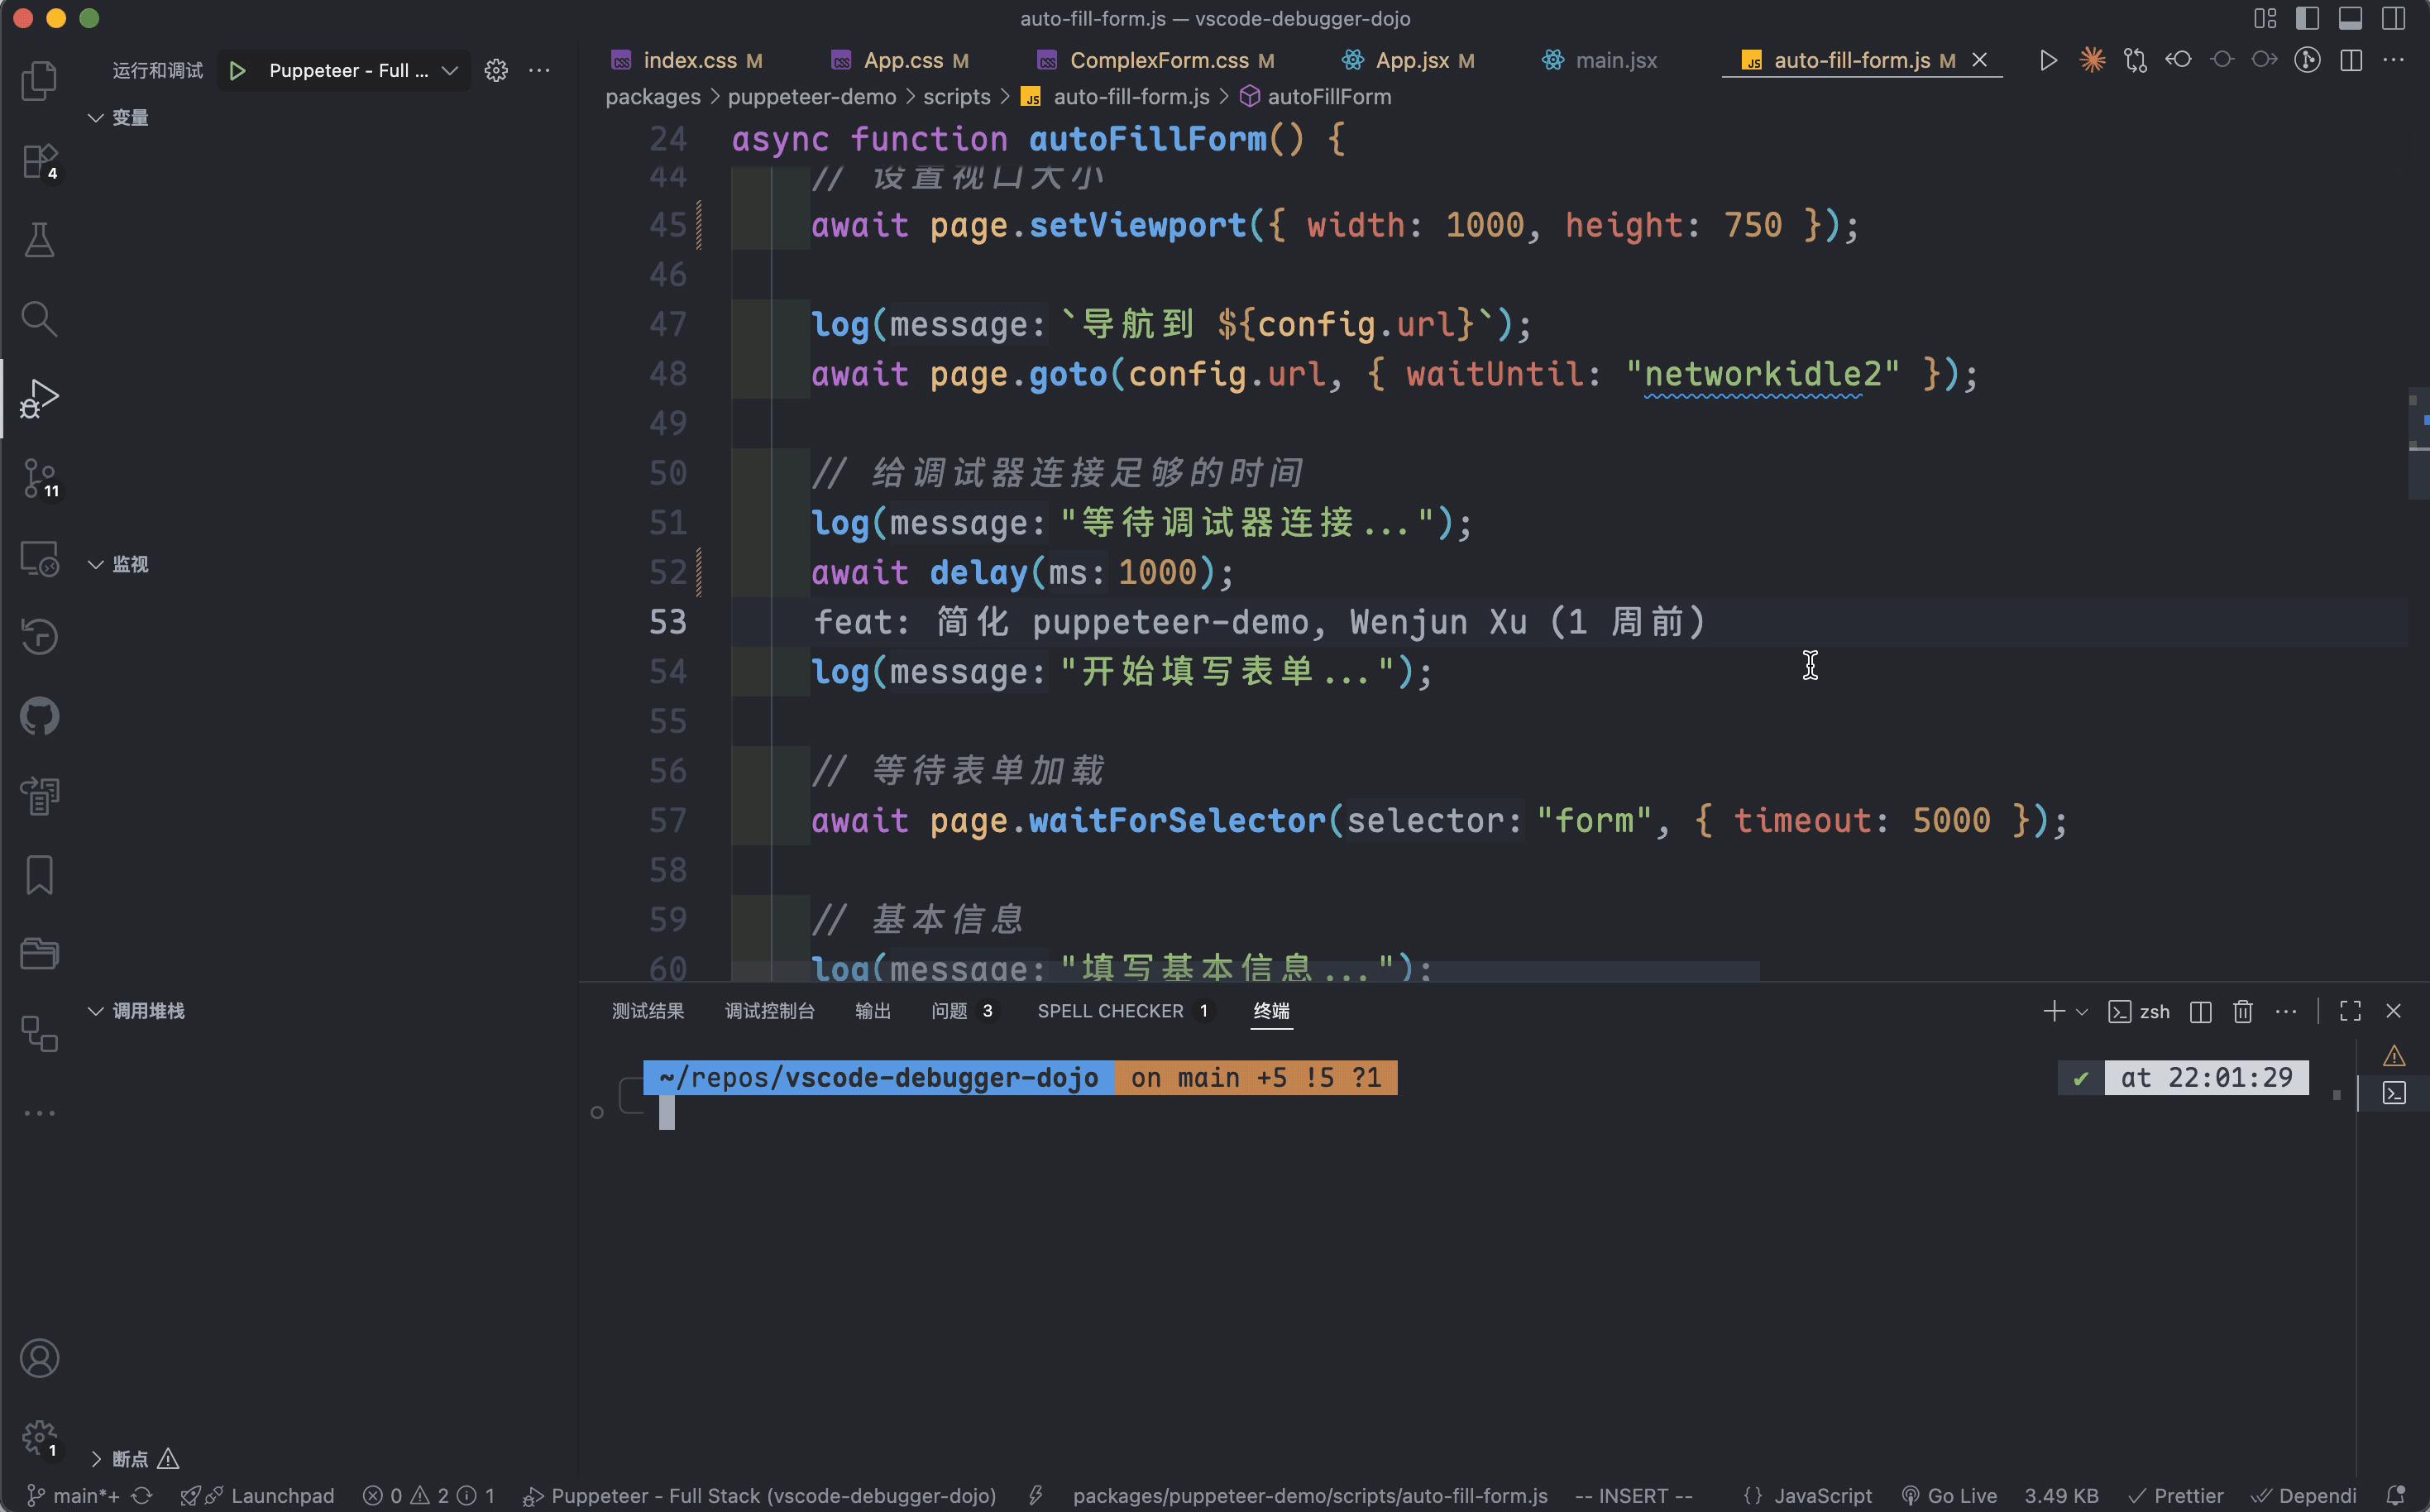Split the editor using the split icon
2430x1512 pixels.
point(2349,60)
